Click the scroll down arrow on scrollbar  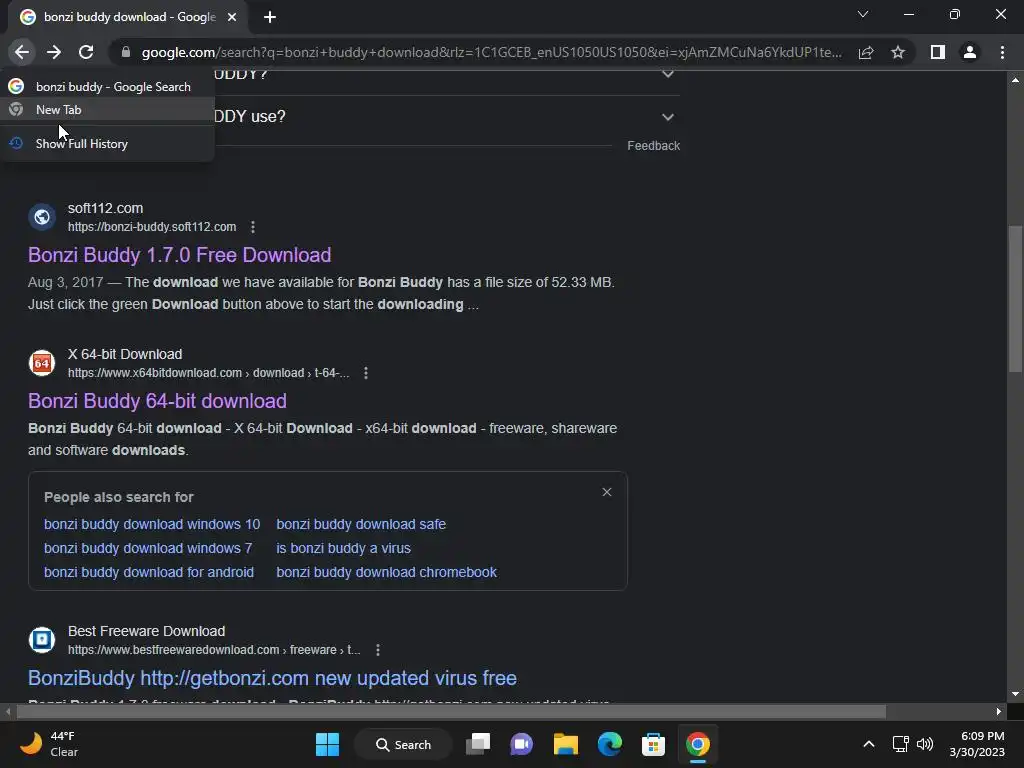click(1015, 694)
